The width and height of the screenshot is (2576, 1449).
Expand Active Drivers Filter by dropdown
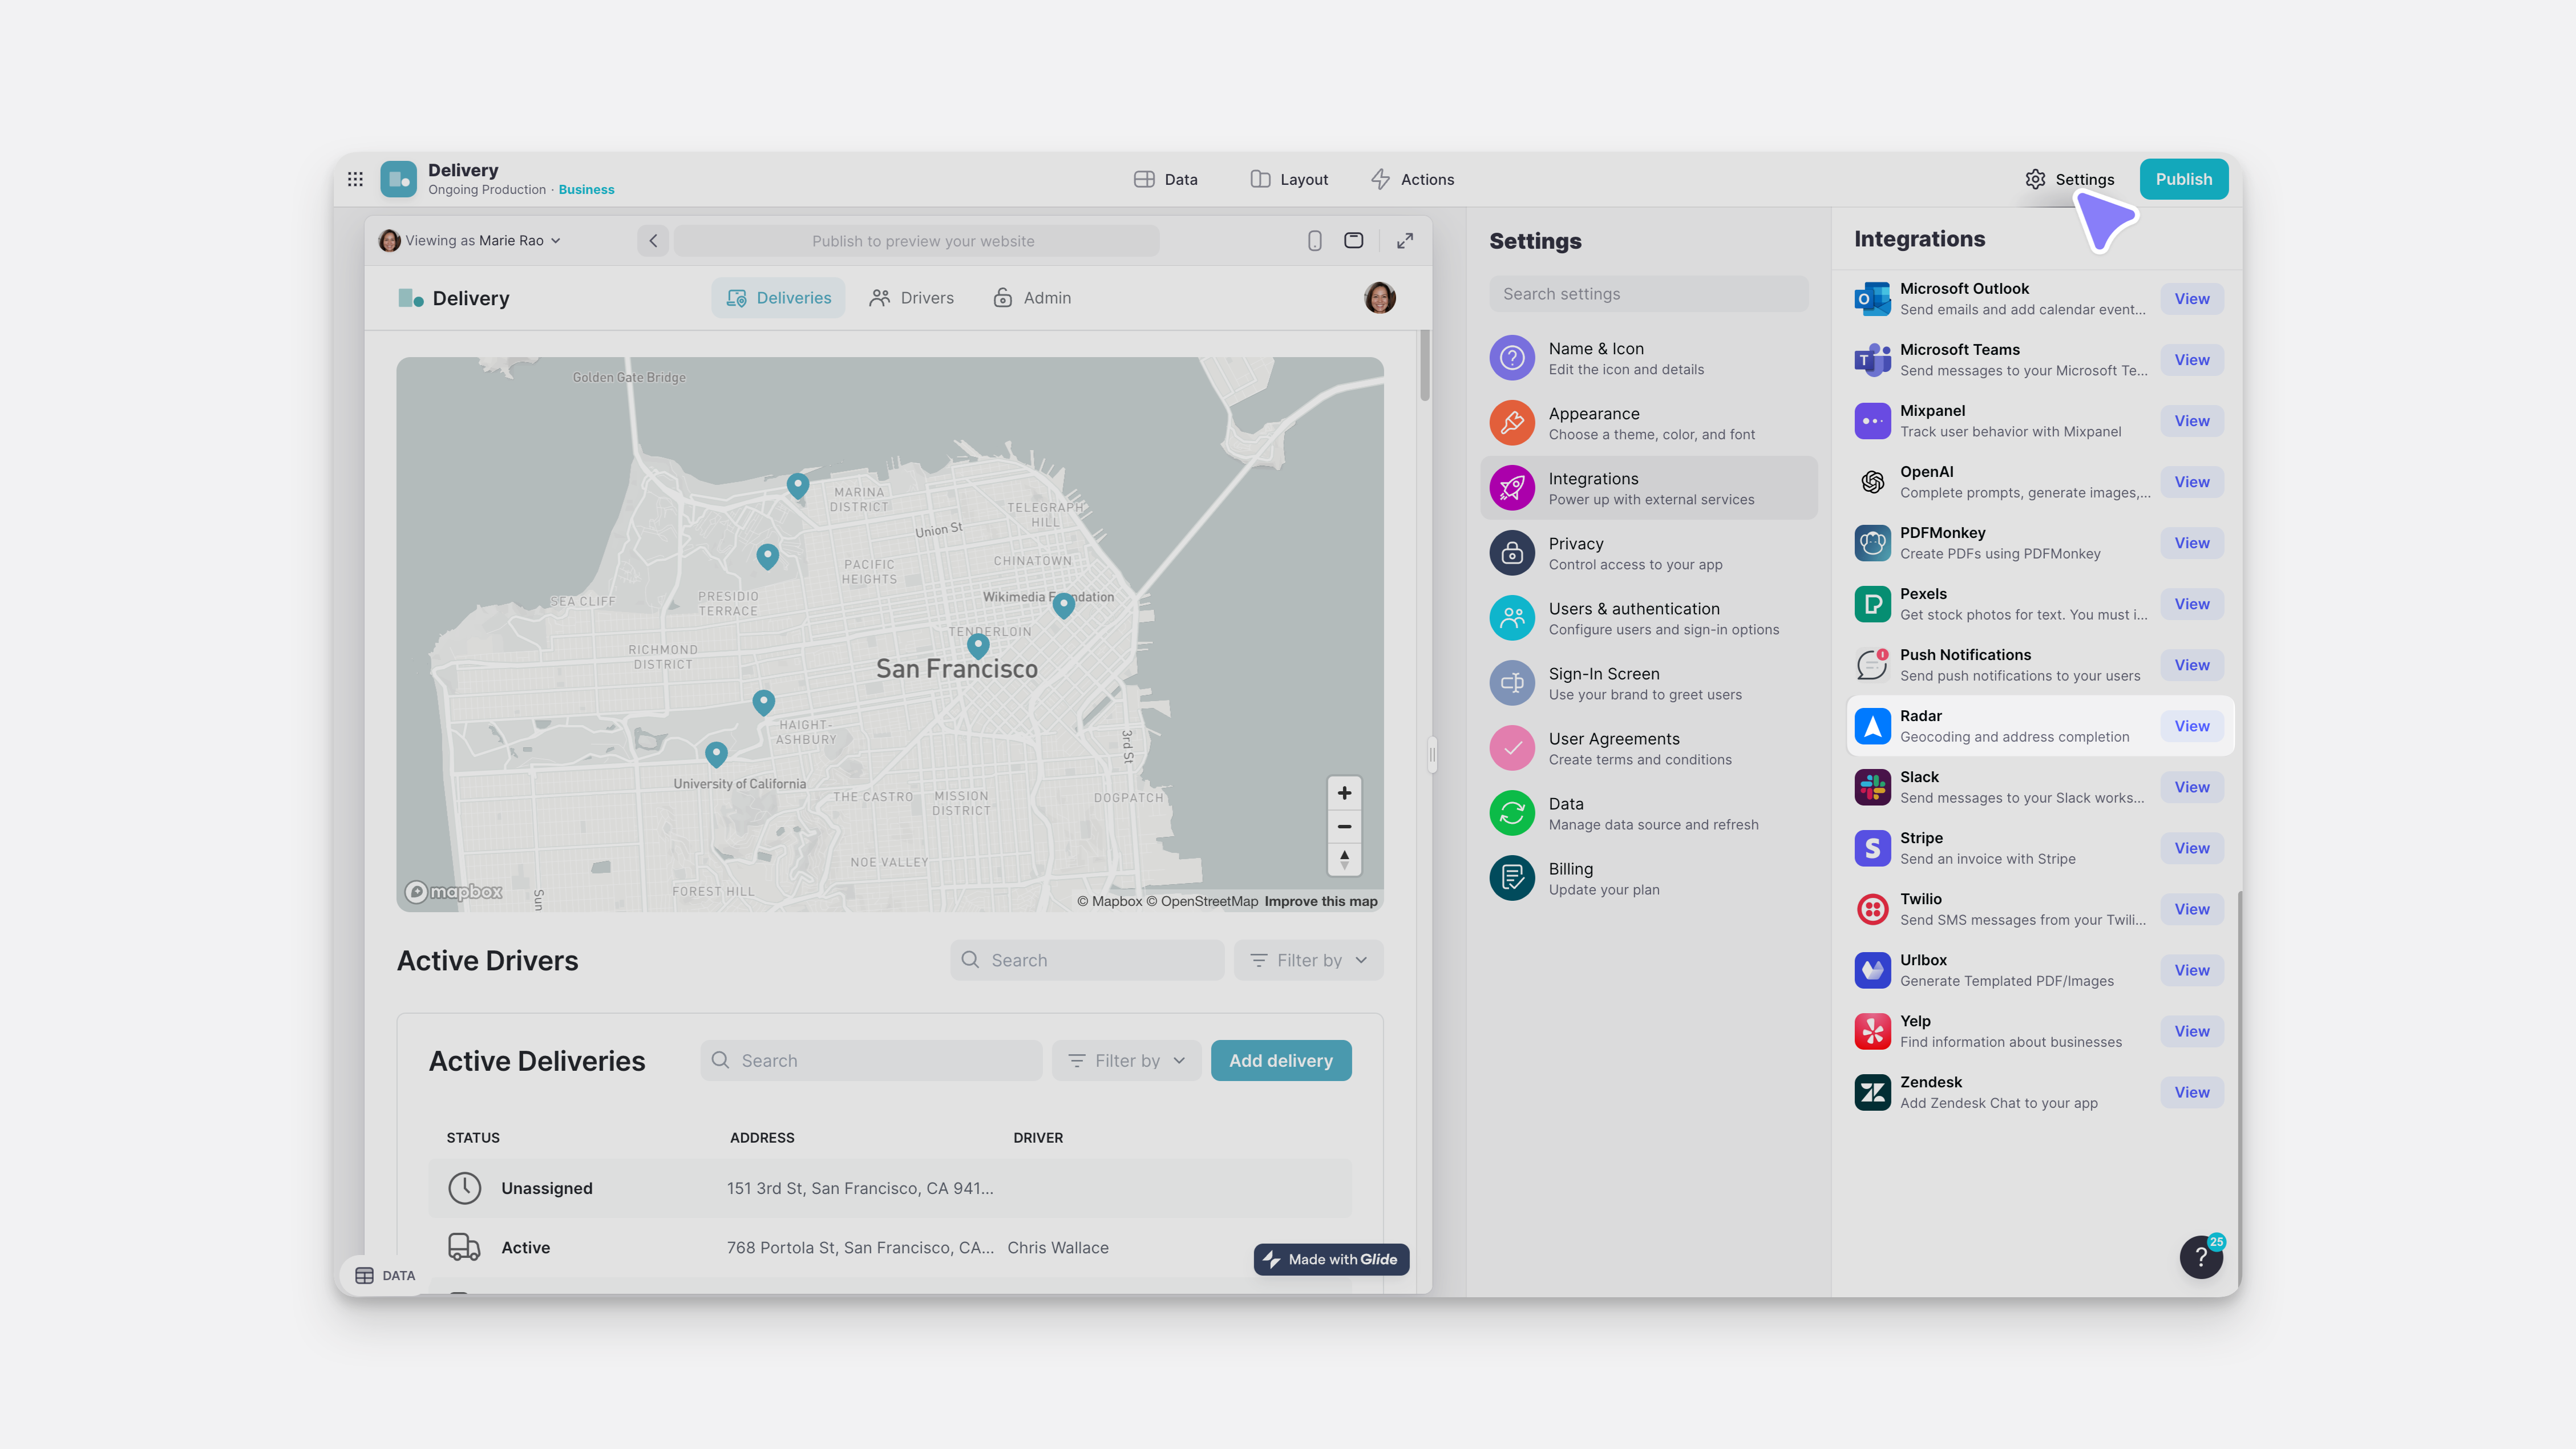1308,960
